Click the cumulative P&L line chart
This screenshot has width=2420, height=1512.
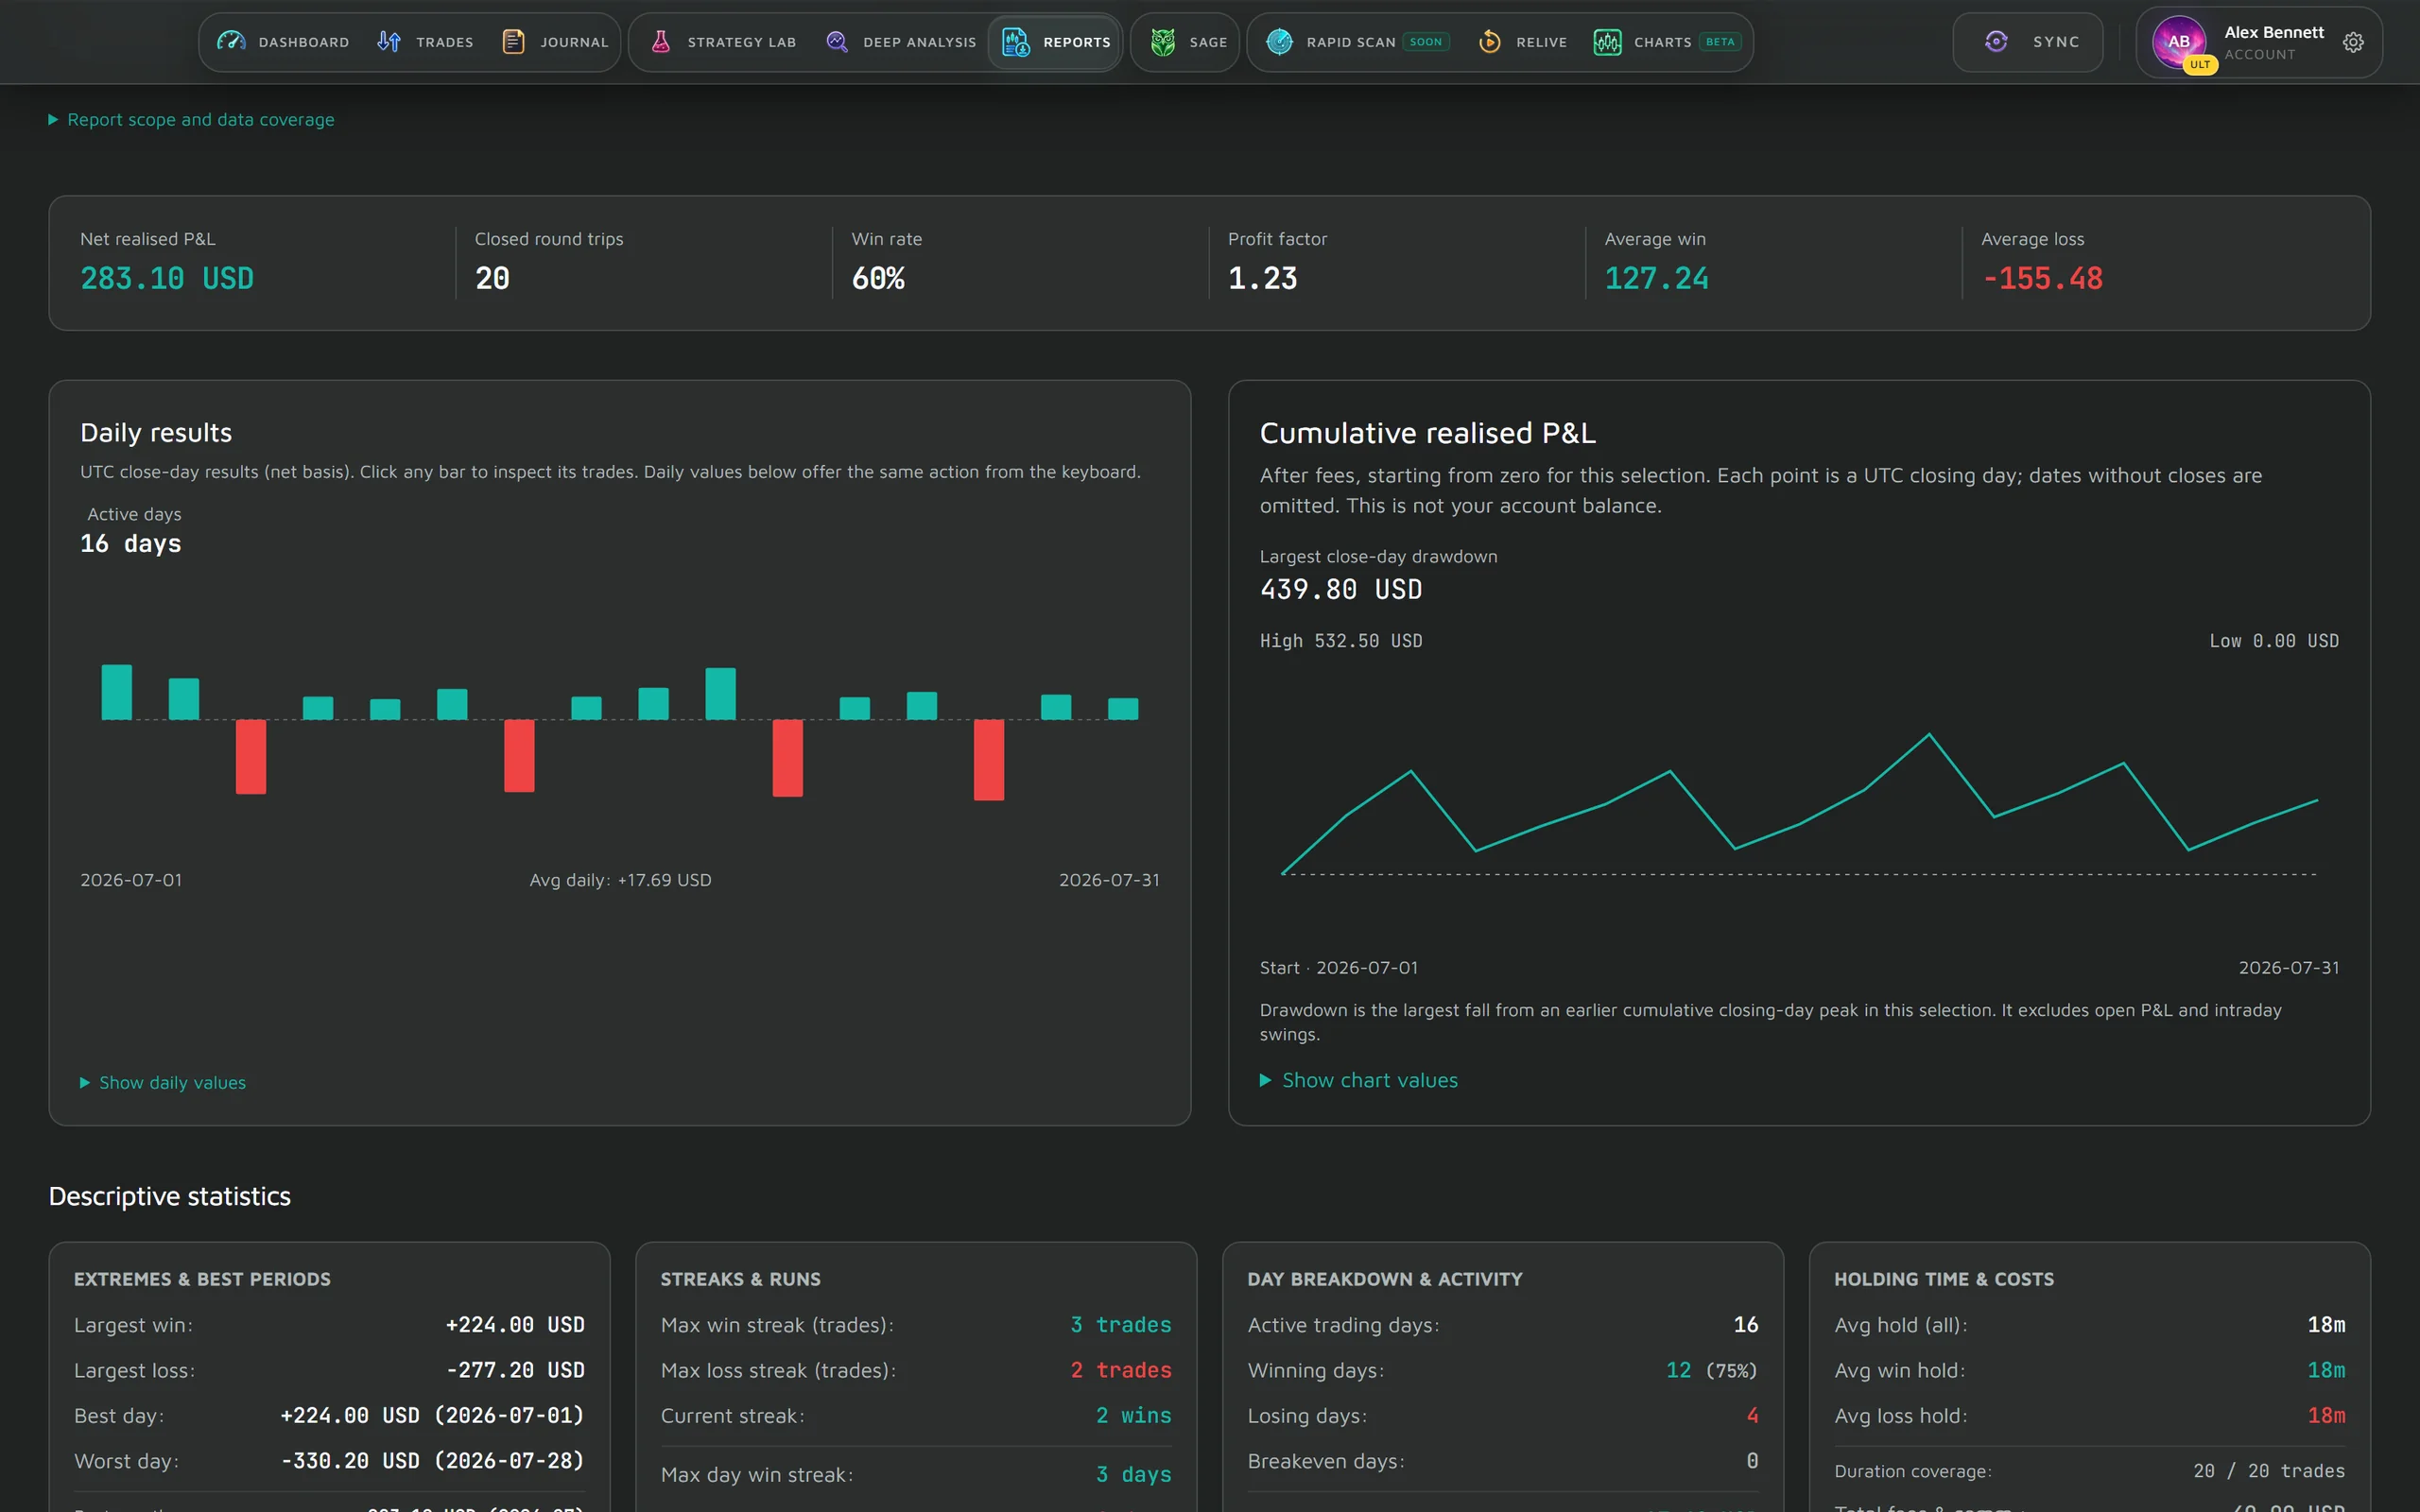pyautogui.click(x=1799, y=805)
